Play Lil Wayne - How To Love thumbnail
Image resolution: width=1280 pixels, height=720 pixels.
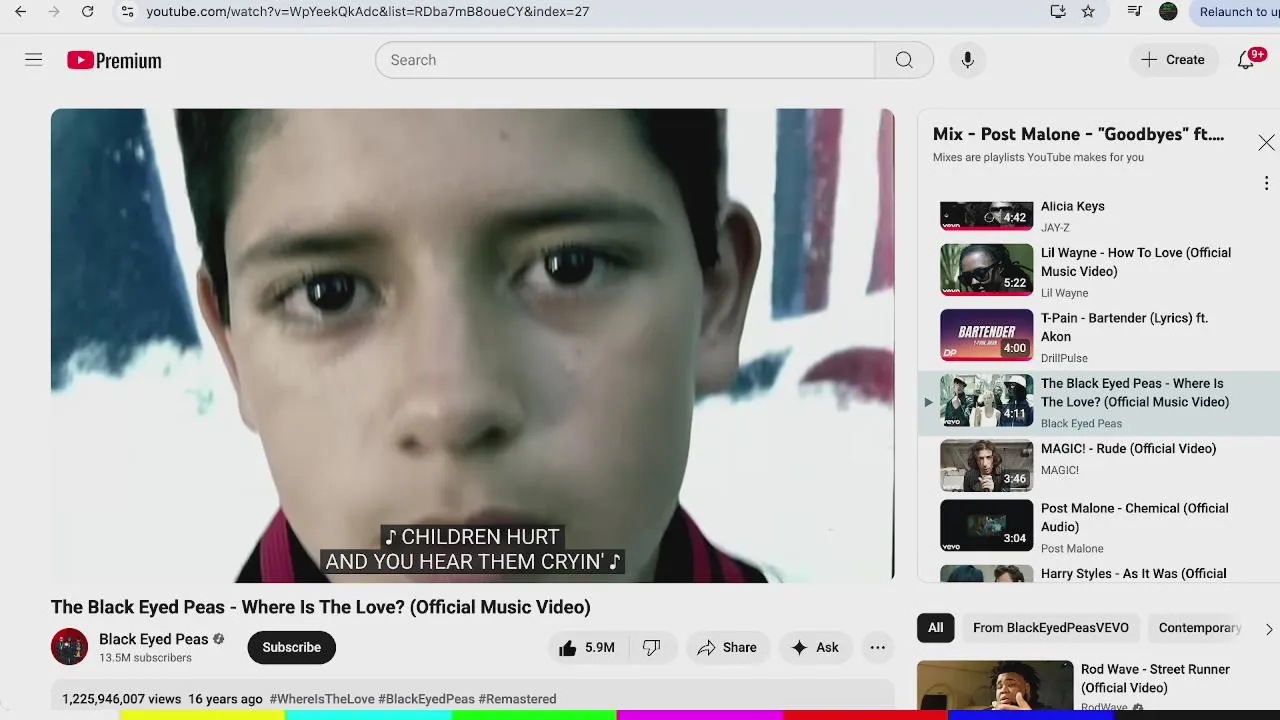[986, 270]
